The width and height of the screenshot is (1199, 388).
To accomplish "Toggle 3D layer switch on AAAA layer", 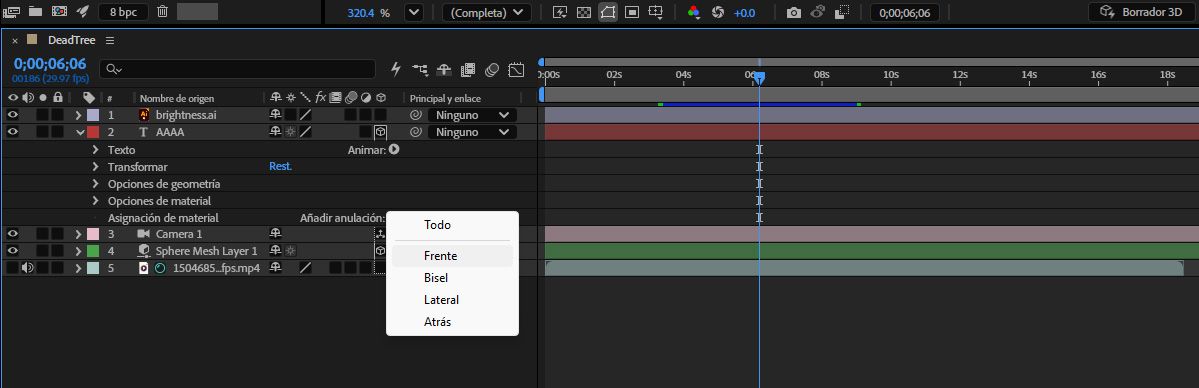I will pos(380,132).
